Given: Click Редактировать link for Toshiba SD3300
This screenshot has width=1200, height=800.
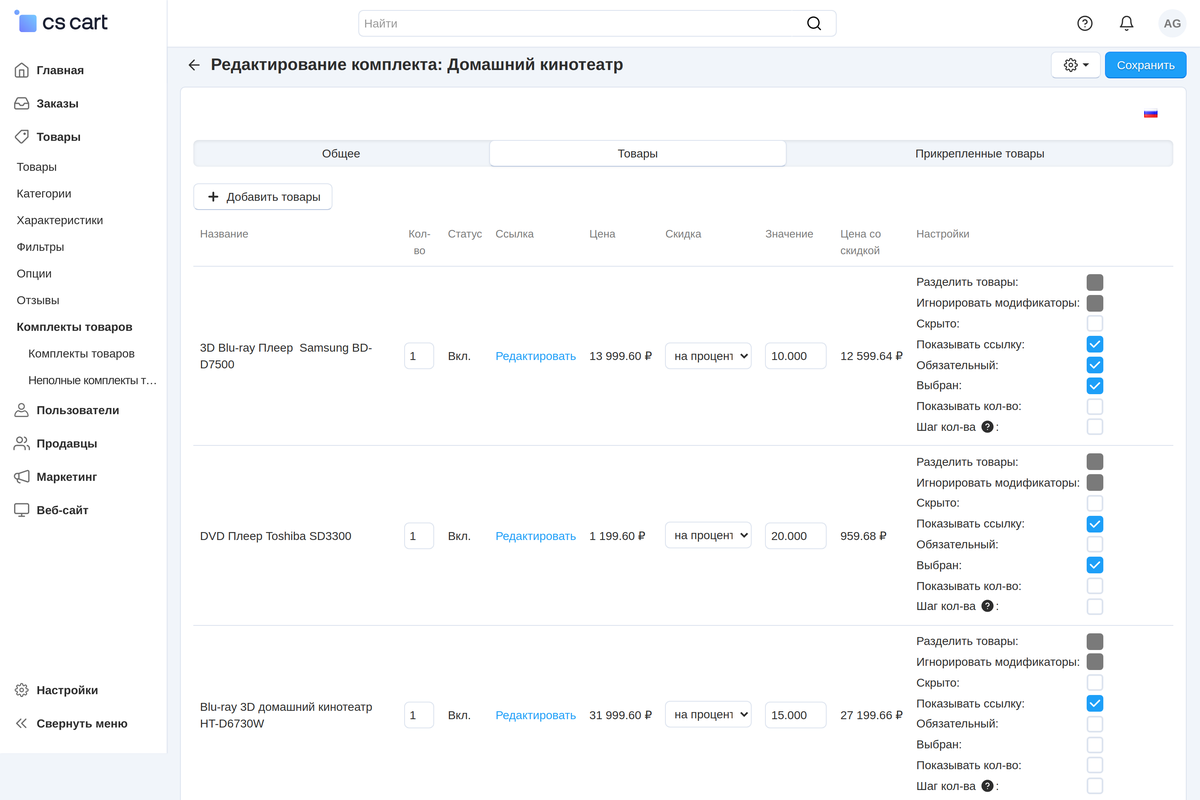Looking at the screenshot, I should pyautogui.click(x=536, y=536).
